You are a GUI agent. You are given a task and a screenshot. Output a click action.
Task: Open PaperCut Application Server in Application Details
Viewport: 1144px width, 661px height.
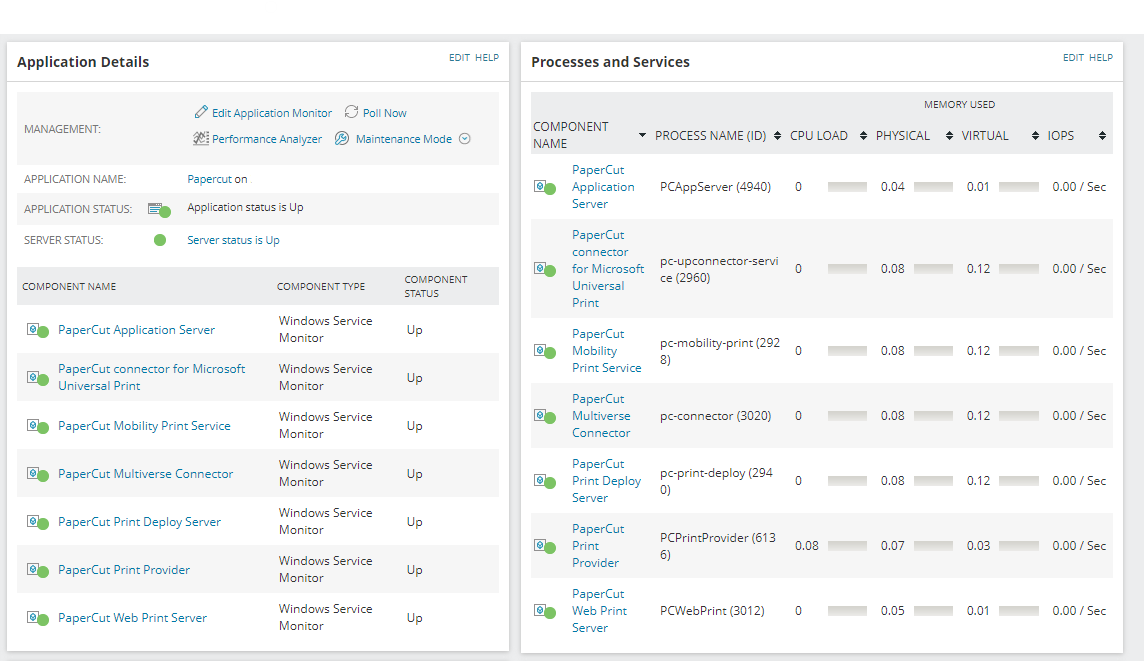tap(136, 330)
